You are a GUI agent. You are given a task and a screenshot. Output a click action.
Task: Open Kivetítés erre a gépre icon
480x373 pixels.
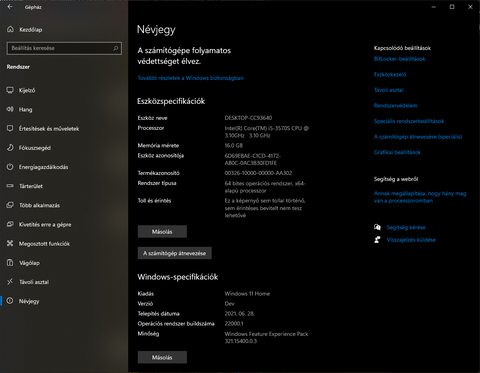(10, 224)
